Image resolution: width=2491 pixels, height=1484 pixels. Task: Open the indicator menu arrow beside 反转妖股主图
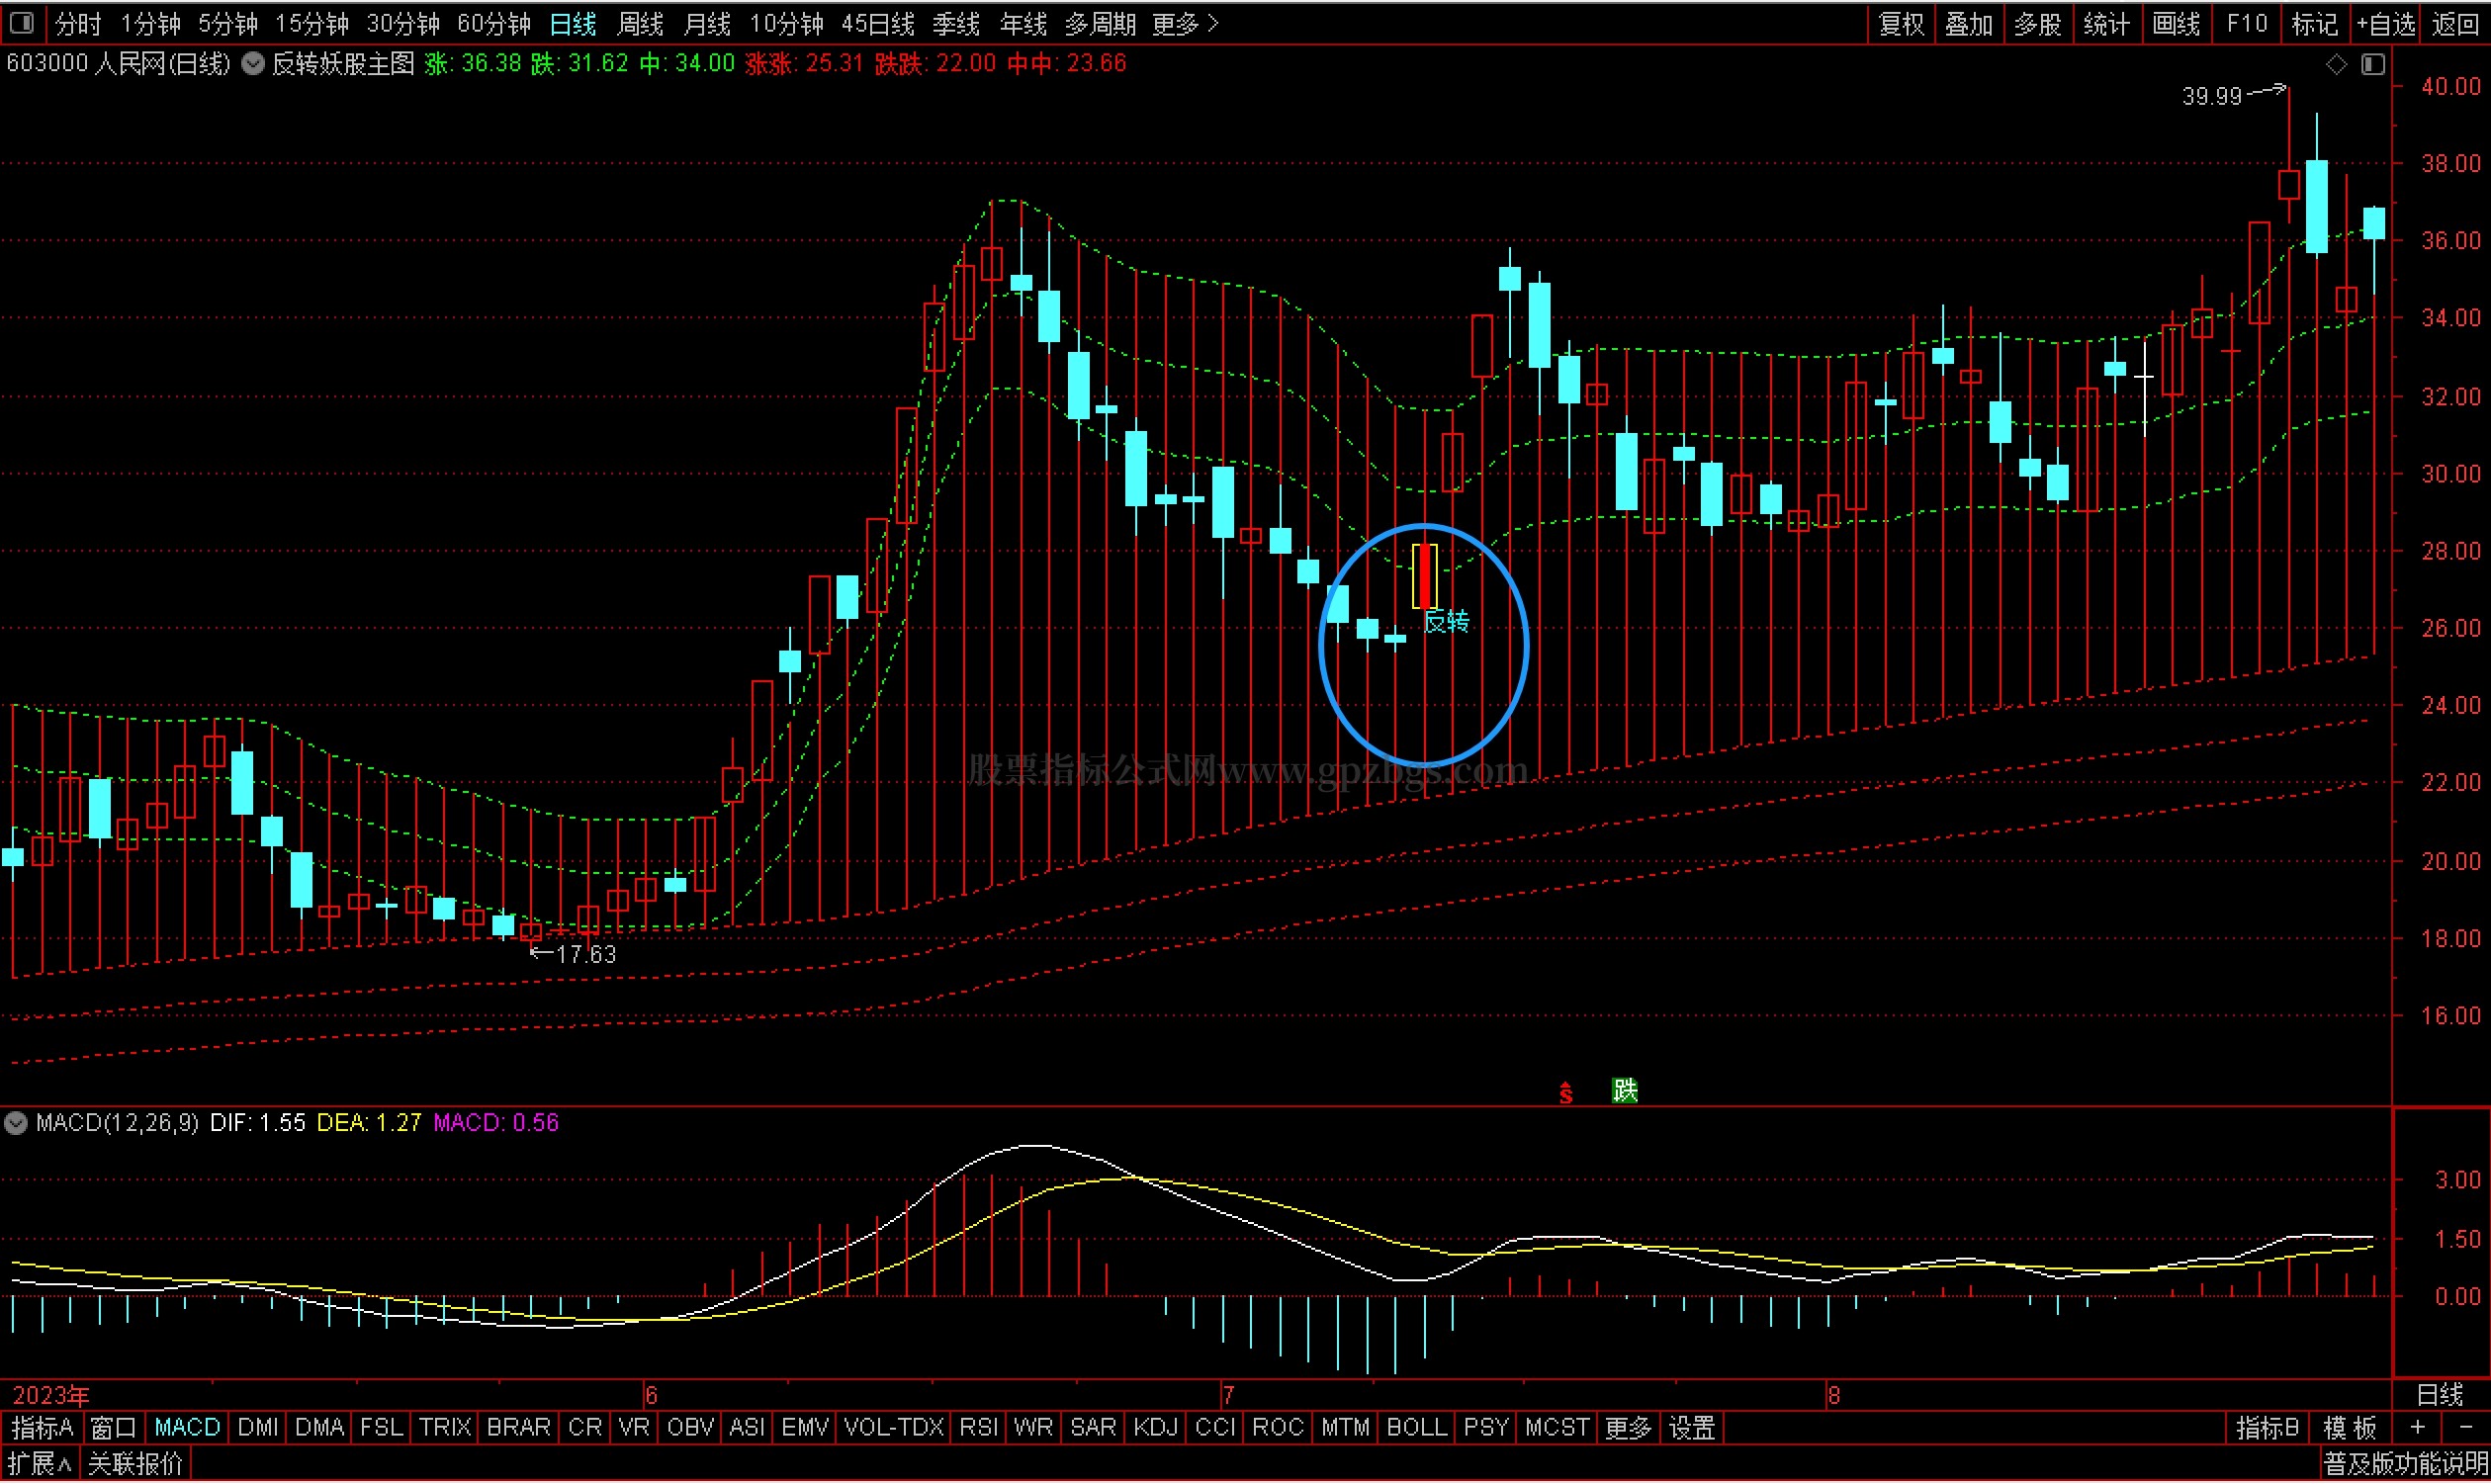pyautogui.click(x=253, y=64)
